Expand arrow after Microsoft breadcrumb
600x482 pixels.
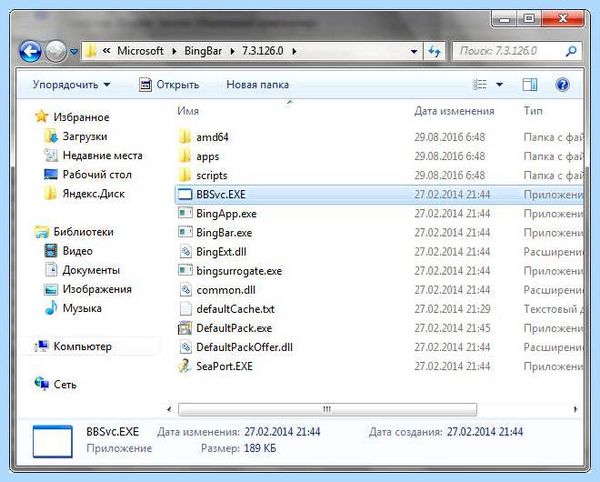[x=174, y=51]
